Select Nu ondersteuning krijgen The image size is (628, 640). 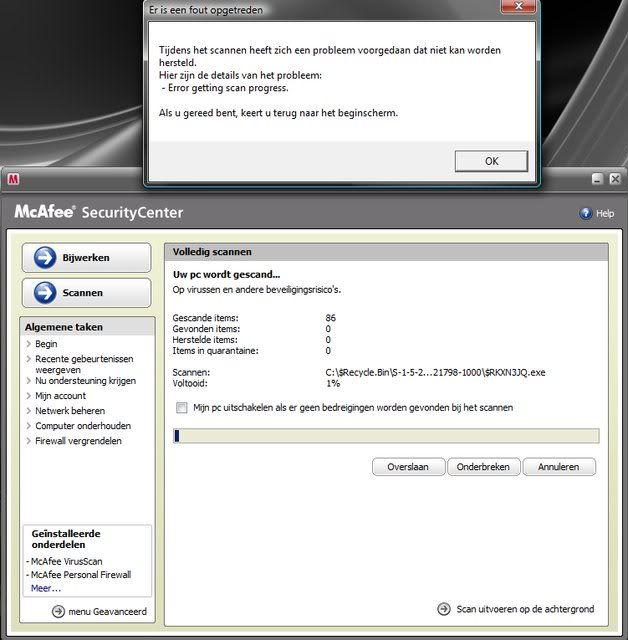86,381
